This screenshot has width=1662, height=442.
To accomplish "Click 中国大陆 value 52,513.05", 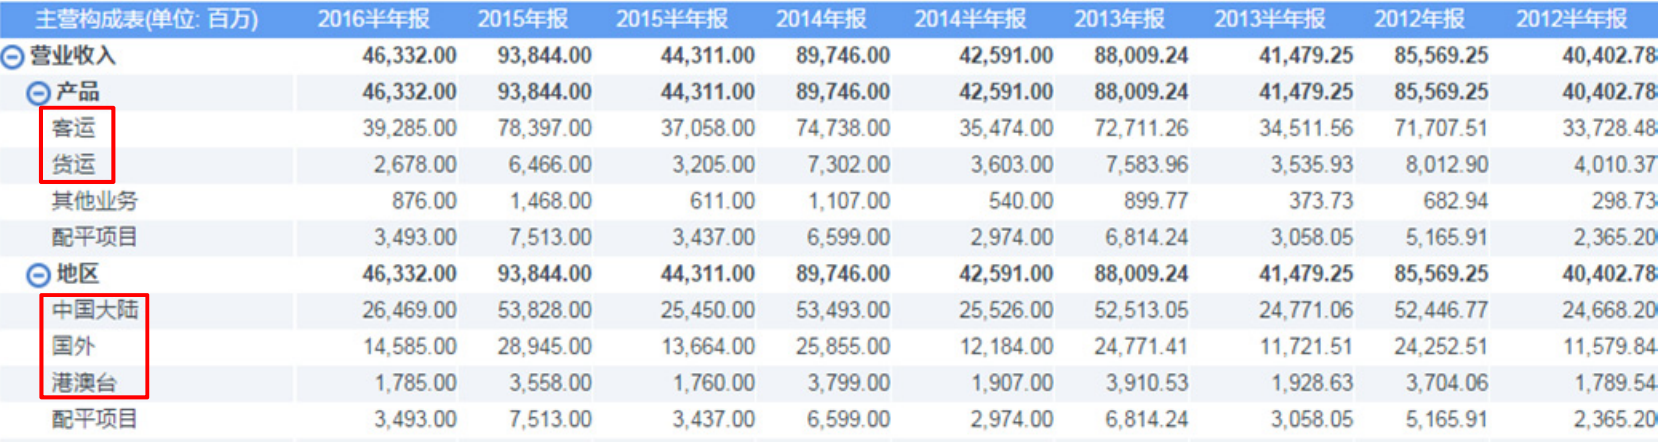I will pyautogui.click(x=1142, y=310).
